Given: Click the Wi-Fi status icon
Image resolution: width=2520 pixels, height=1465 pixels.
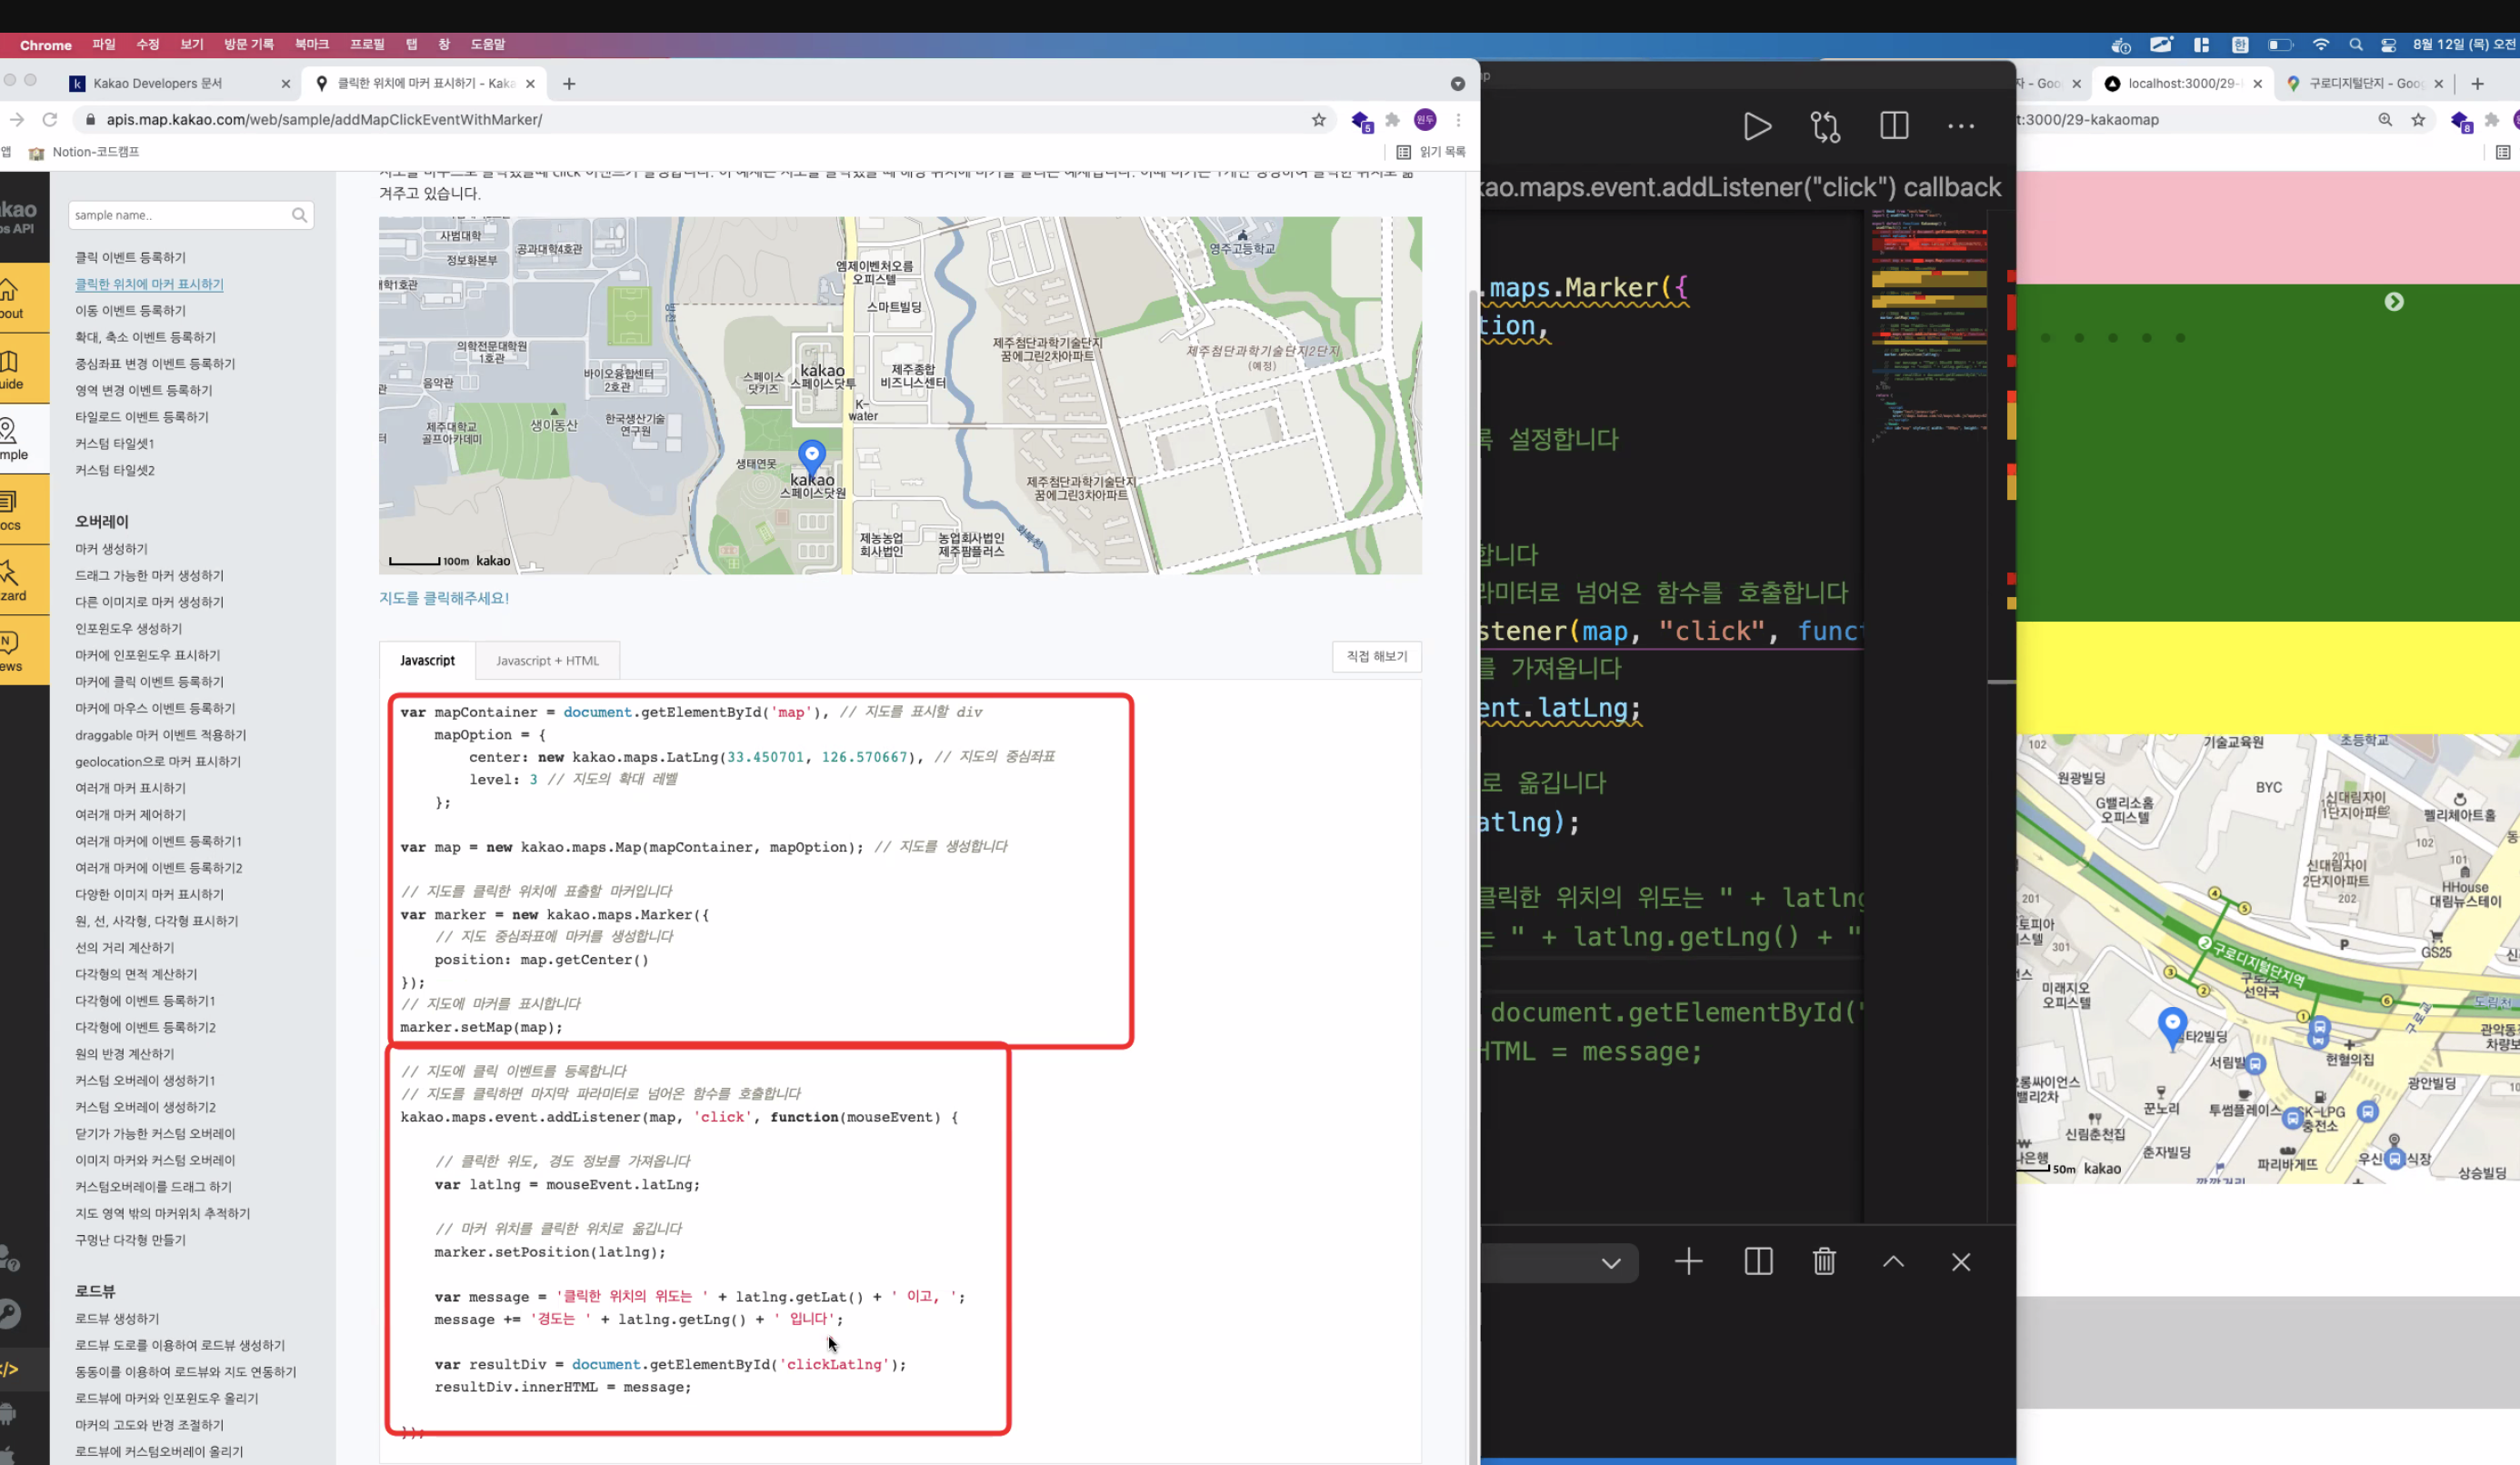Looking at the screenshot, I should (2320, 45).
